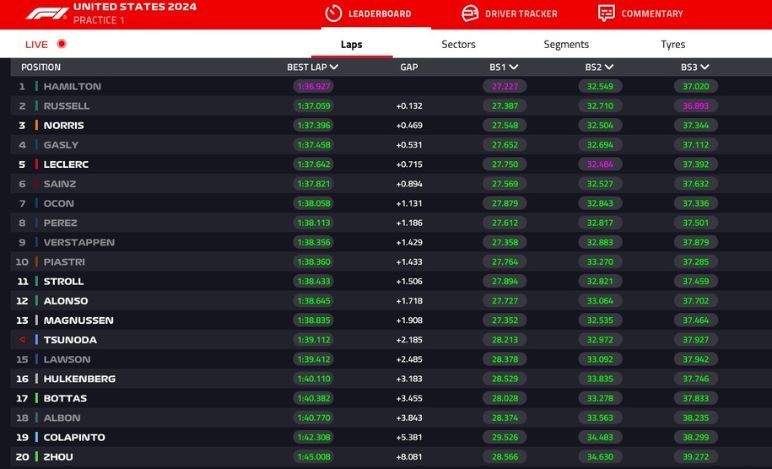The width and height of the screenshot is (772, 469).
Task: Click Hamilton's purple best lap time
Action: click(x=312, y=87)
